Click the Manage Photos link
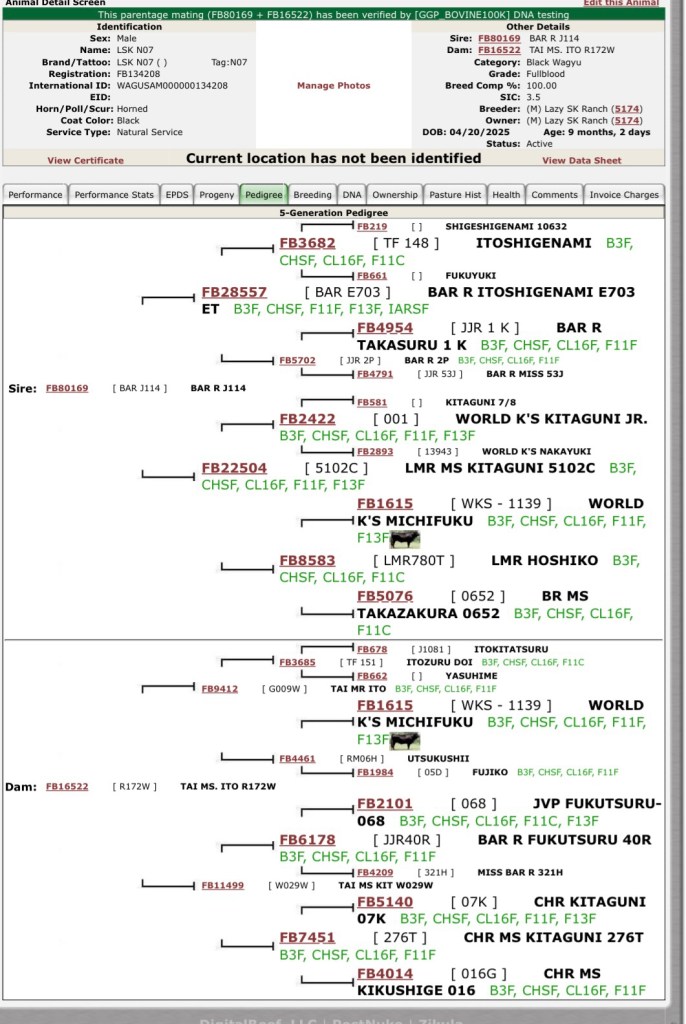 [x=333, y=86]
